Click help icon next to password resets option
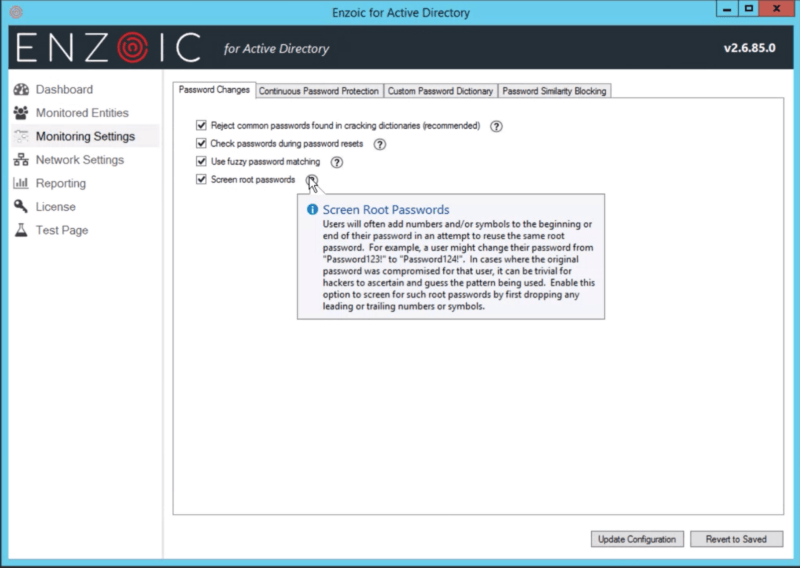The image size is (800, 568). coord(380,144)
